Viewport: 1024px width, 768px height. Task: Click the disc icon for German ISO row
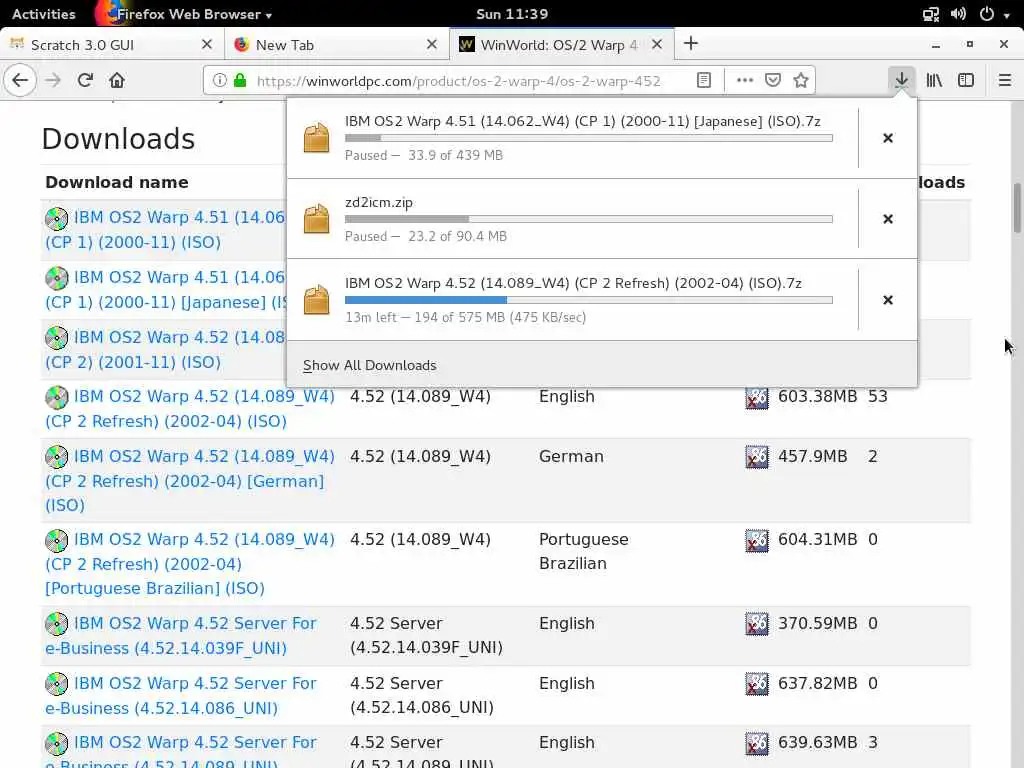(x=57, y=456)
